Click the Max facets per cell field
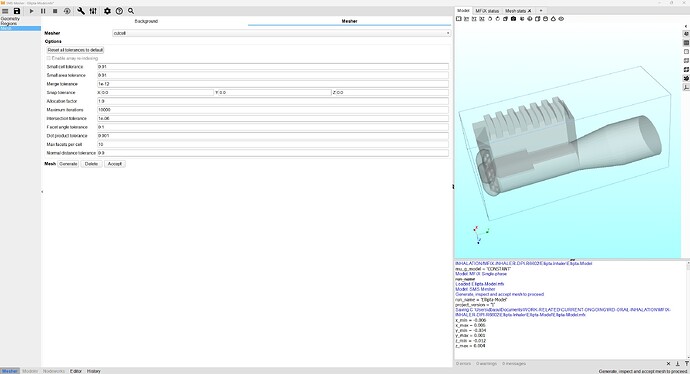 coord(273,144)
